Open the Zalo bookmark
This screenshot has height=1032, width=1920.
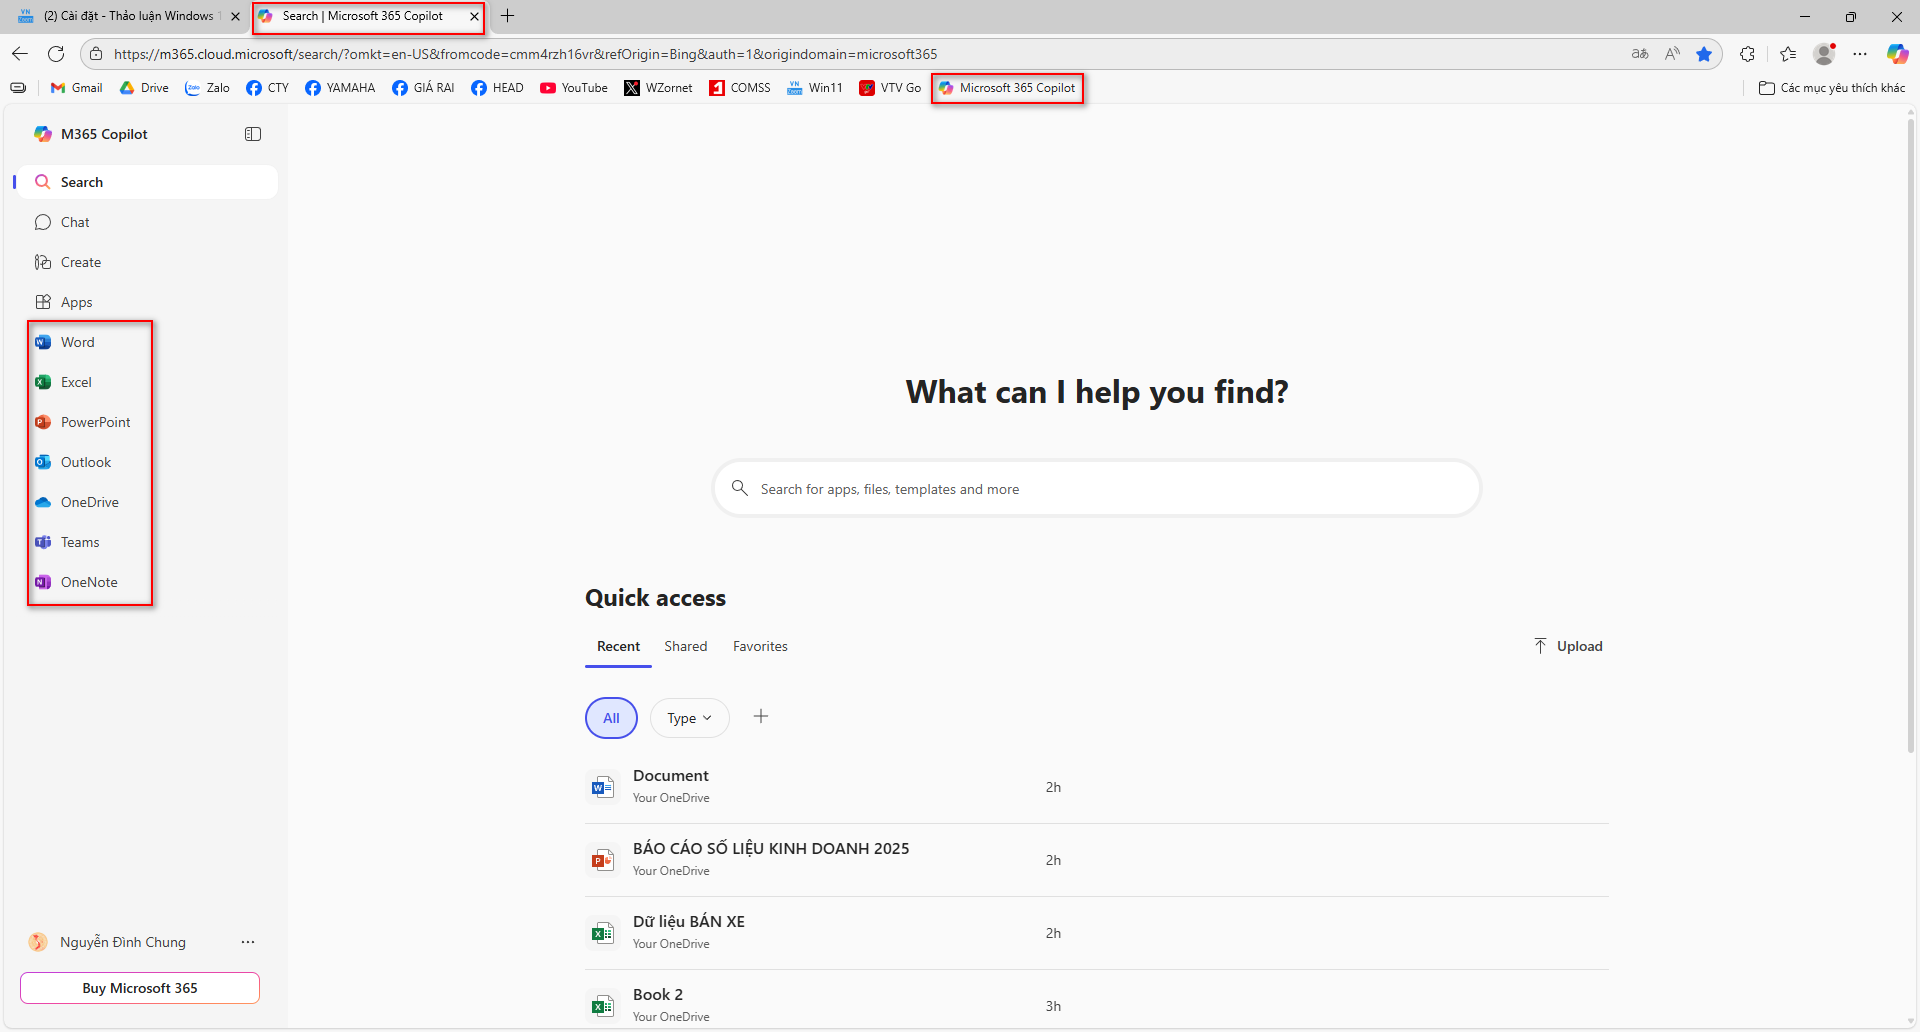point(207,88)
